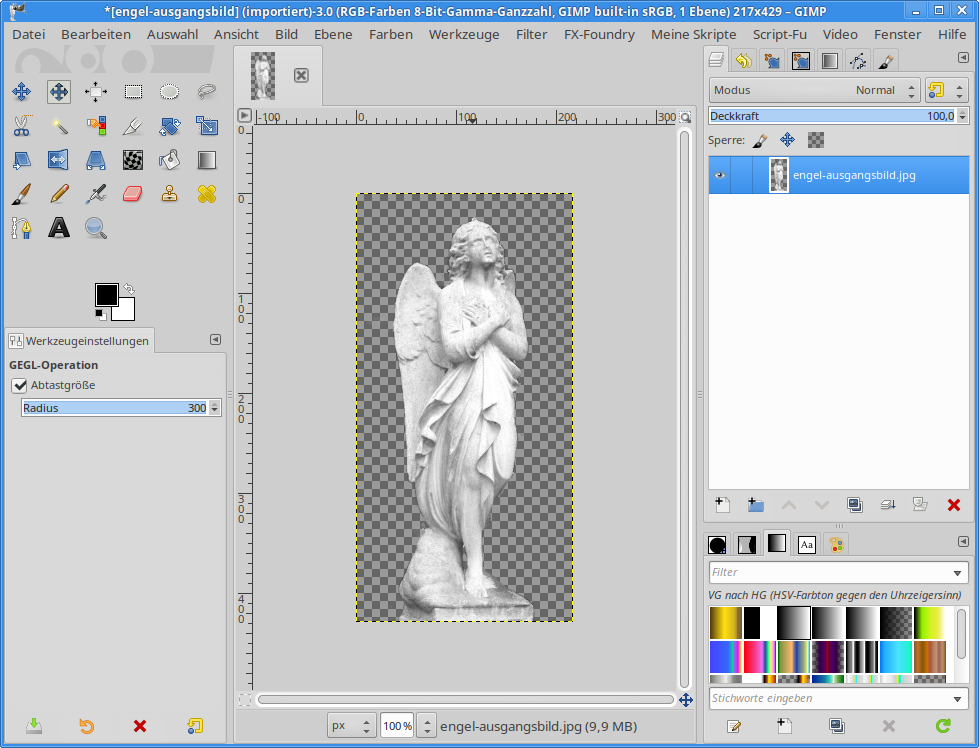
Task: Click the Ellipse Select tool
Action: (170, 92)
